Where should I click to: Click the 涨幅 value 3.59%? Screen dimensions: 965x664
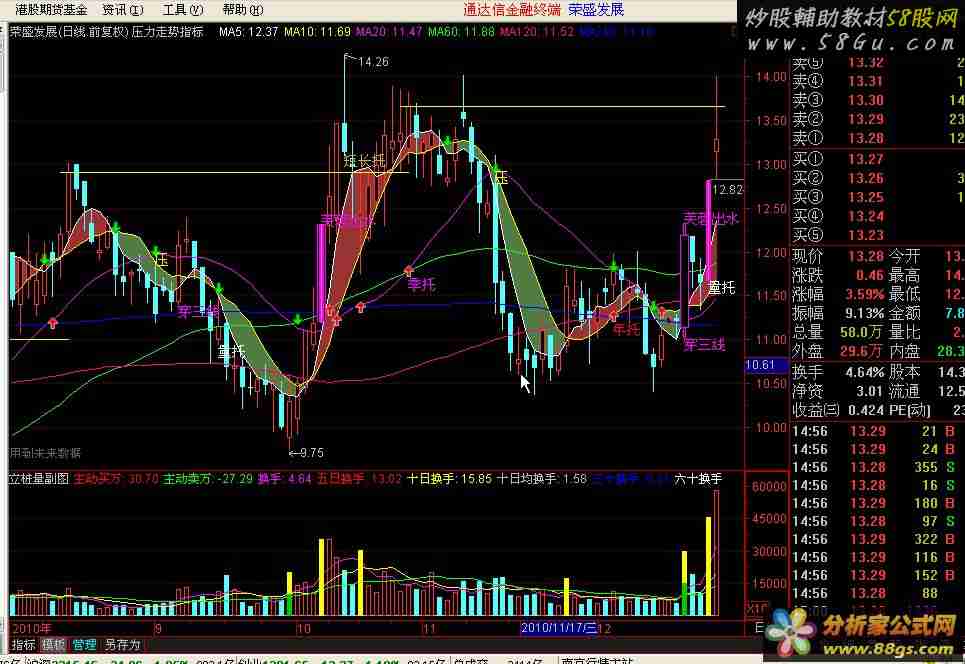pyautogui.click(x=865, y=294)
